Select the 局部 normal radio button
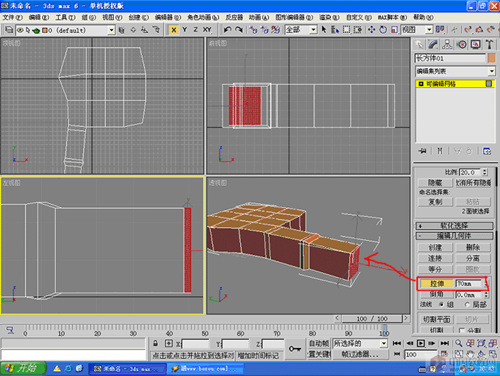 pos(467,304)
